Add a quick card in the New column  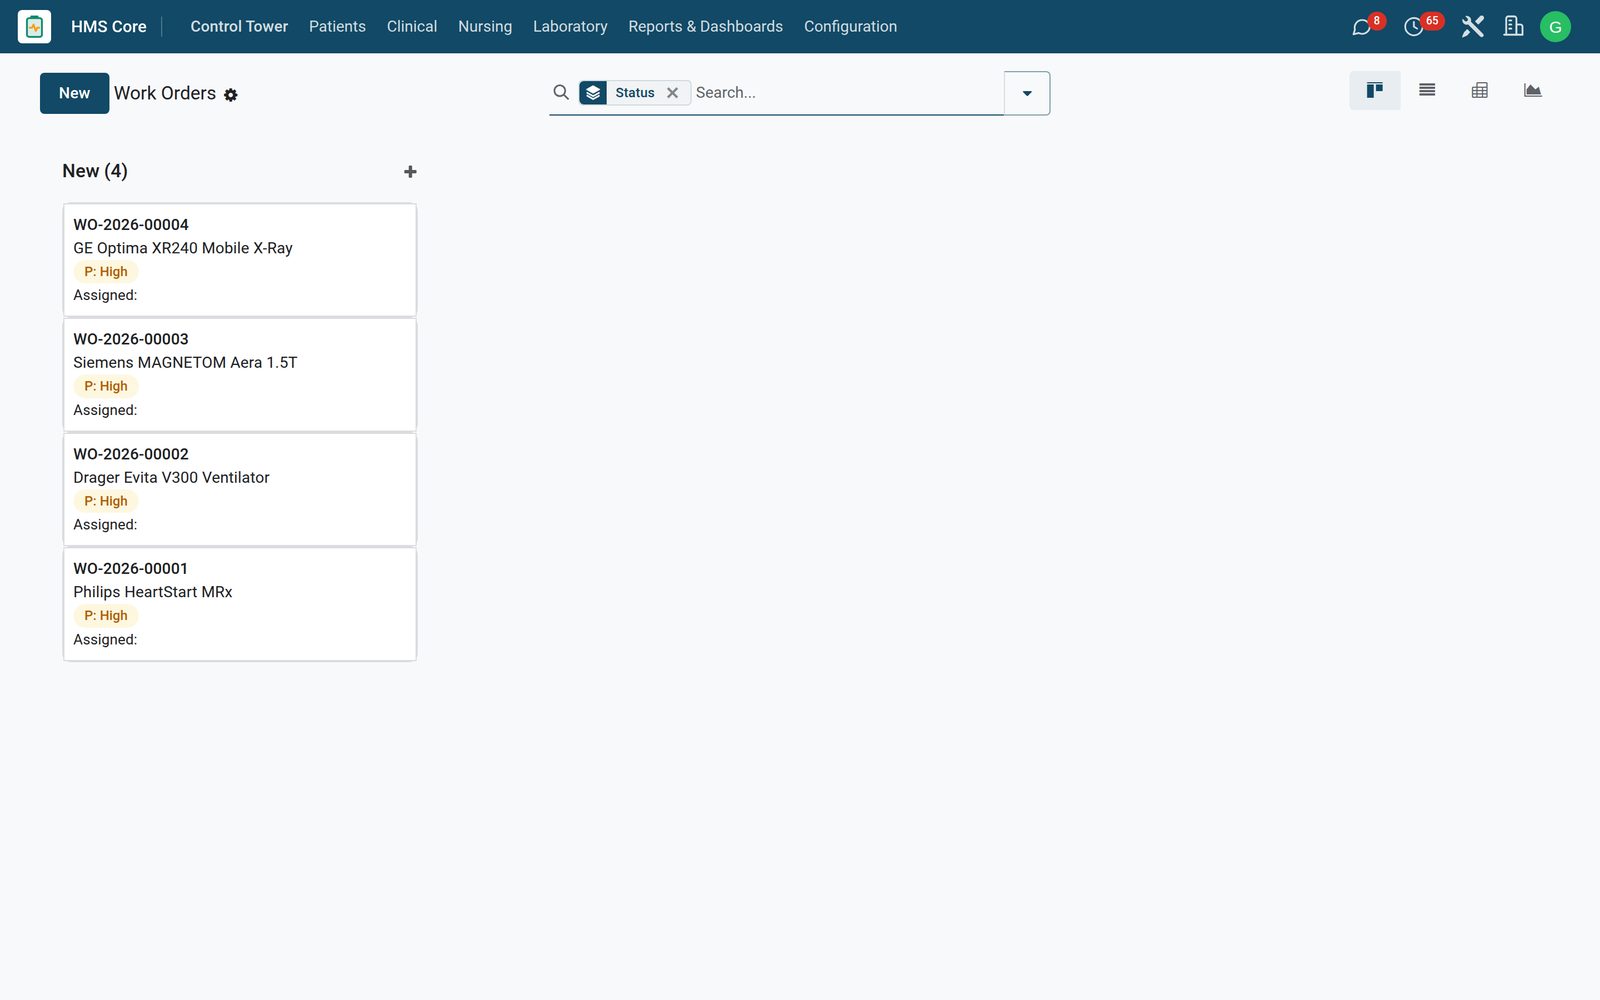tap(410, 172)
